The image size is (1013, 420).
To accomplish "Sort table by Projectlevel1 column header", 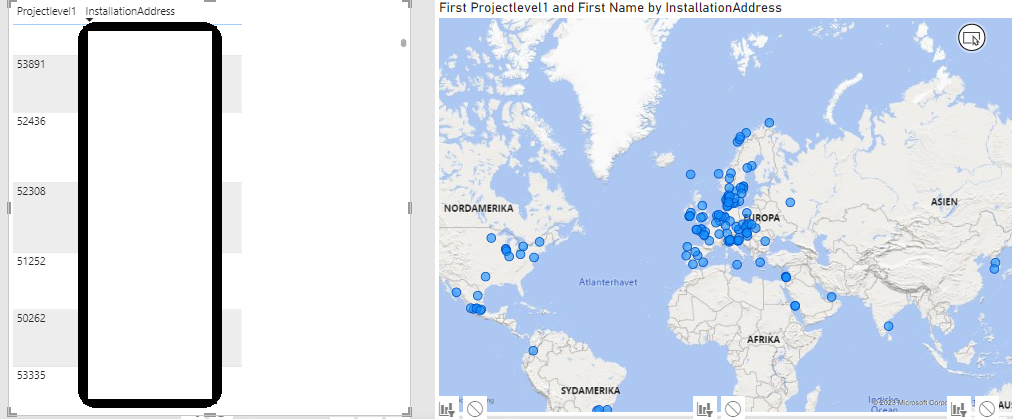I will pyautogui.click(x=46, y=12).
